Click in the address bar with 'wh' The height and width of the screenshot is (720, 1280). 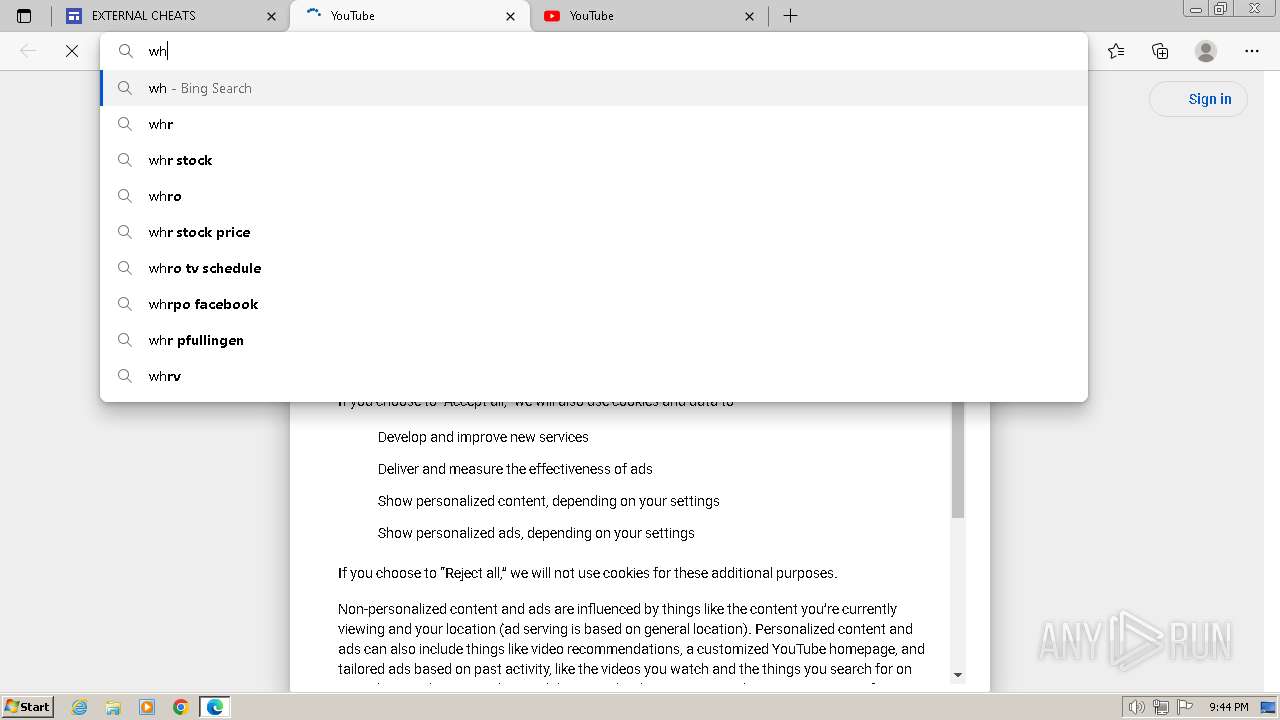point(594,51)
